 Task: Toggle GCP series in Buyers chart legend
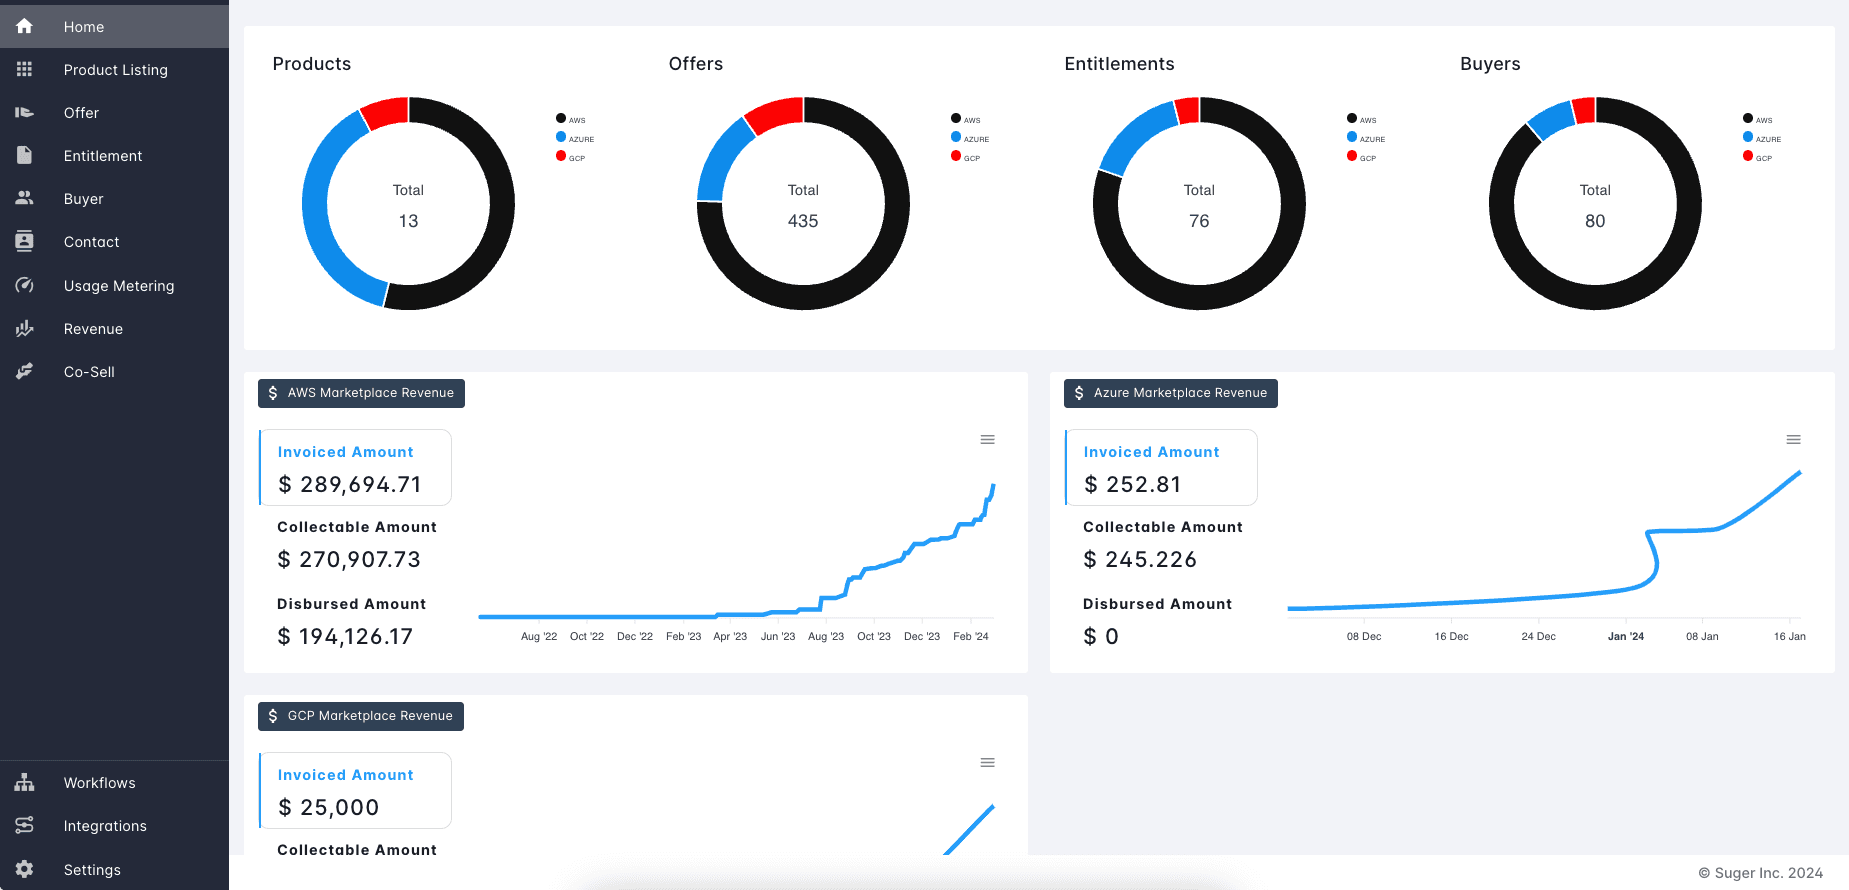pyautogui.click(x=1757, y=157)
